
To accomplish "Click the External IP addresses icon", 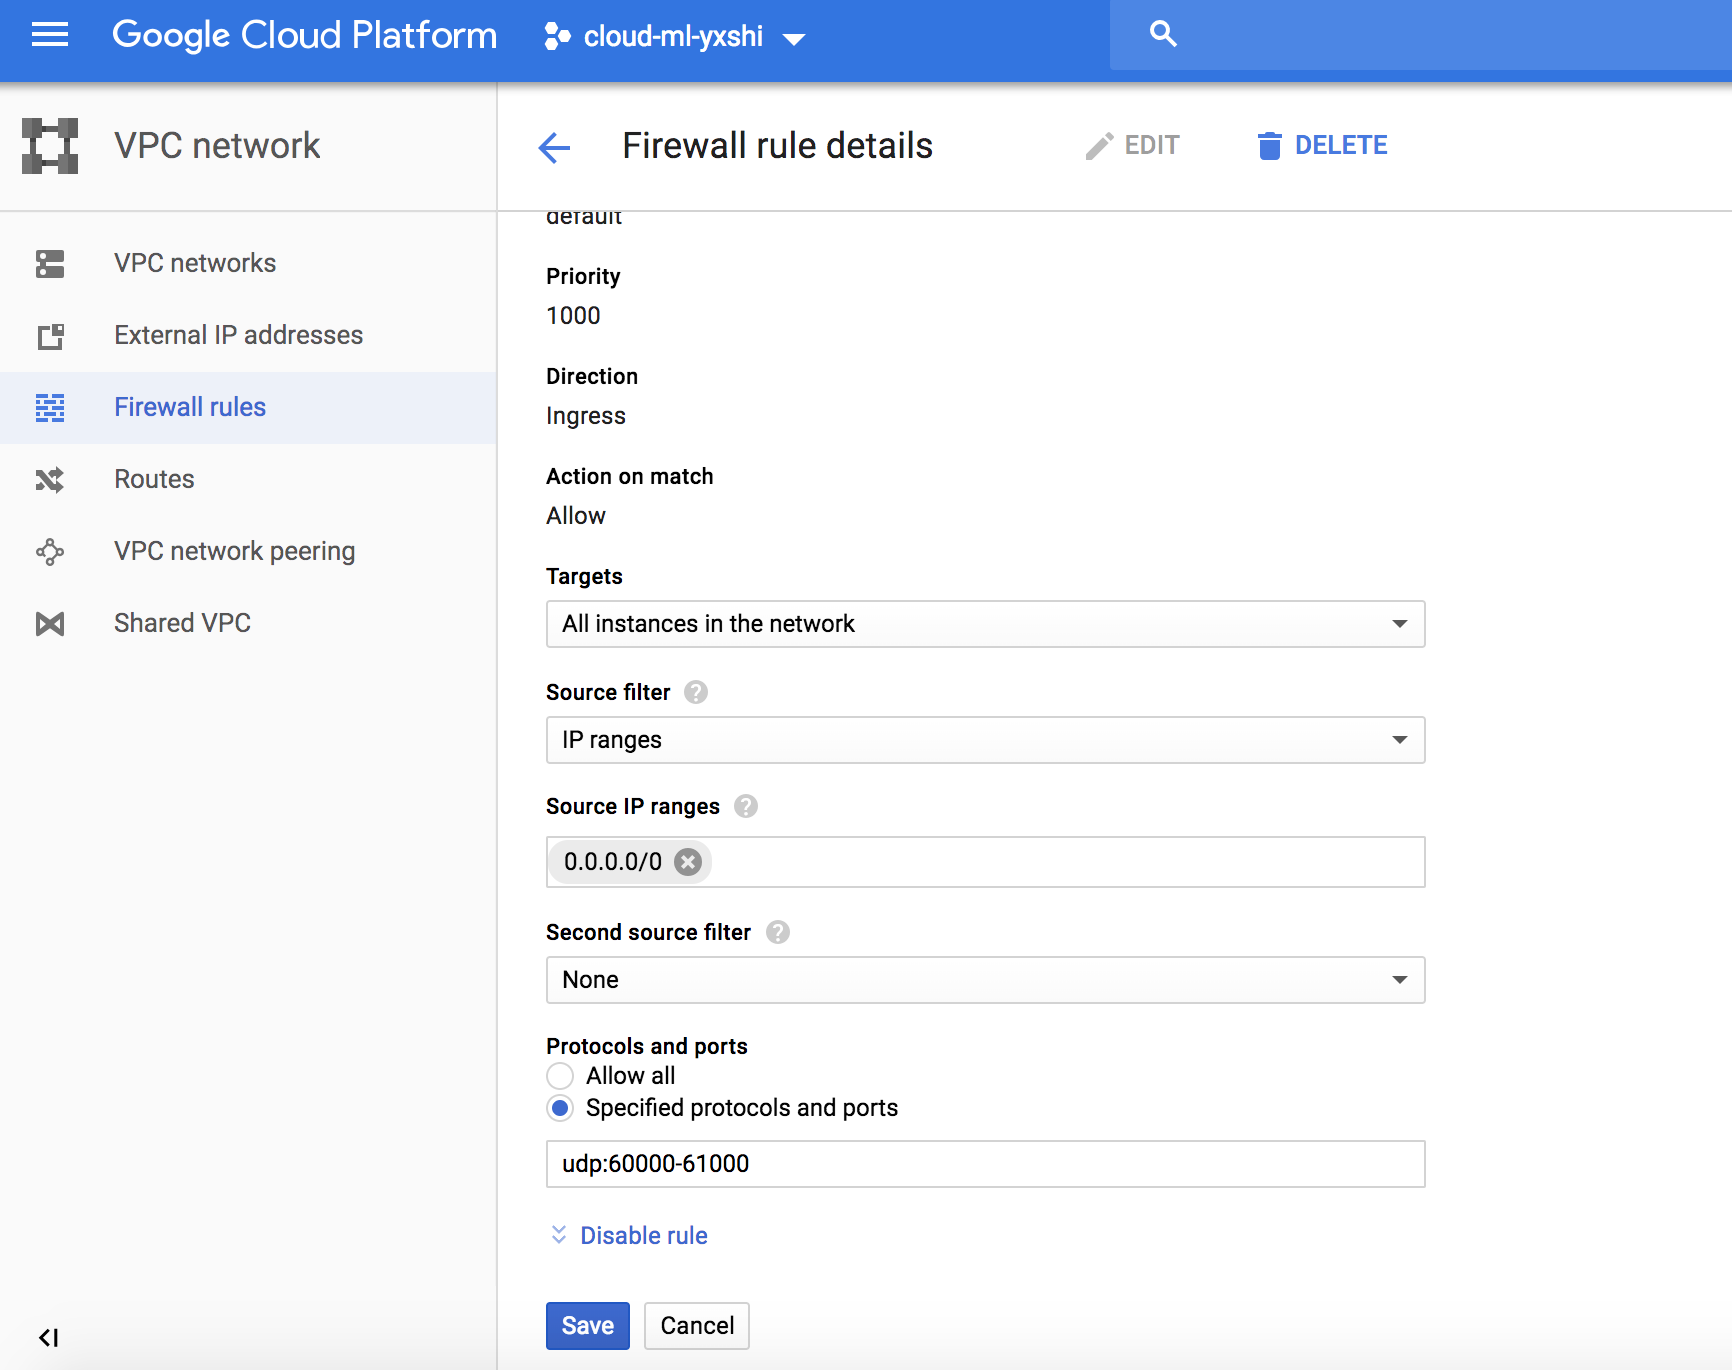I will 50,336.
